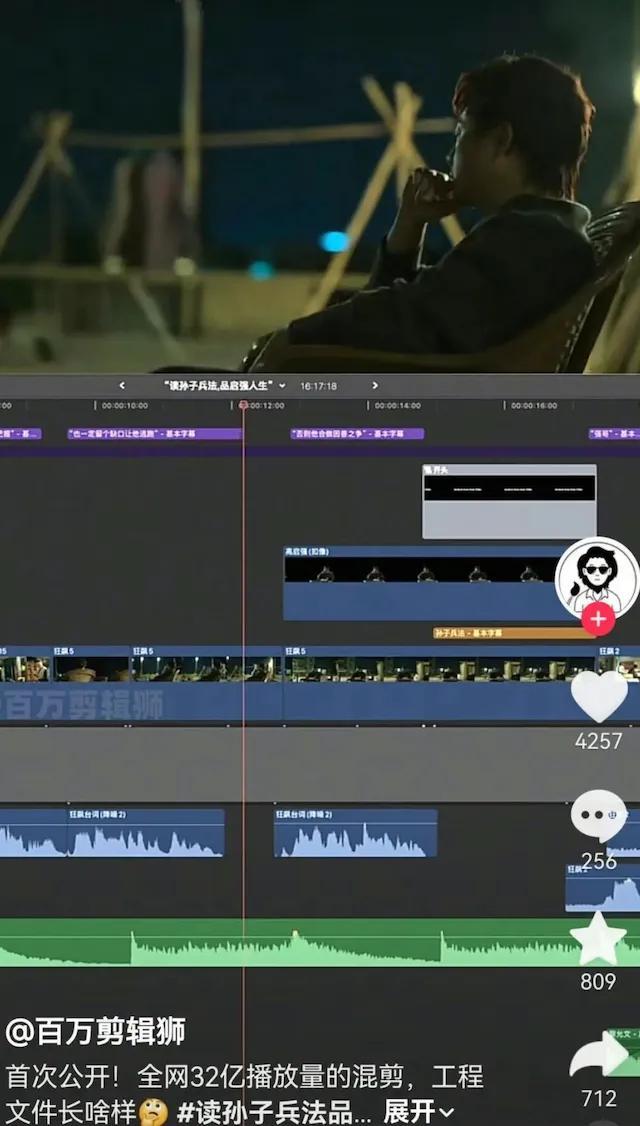640x1126 pixels.
Task: Open comments via the speech bubble icon
Action: click(x=598, y=816)
